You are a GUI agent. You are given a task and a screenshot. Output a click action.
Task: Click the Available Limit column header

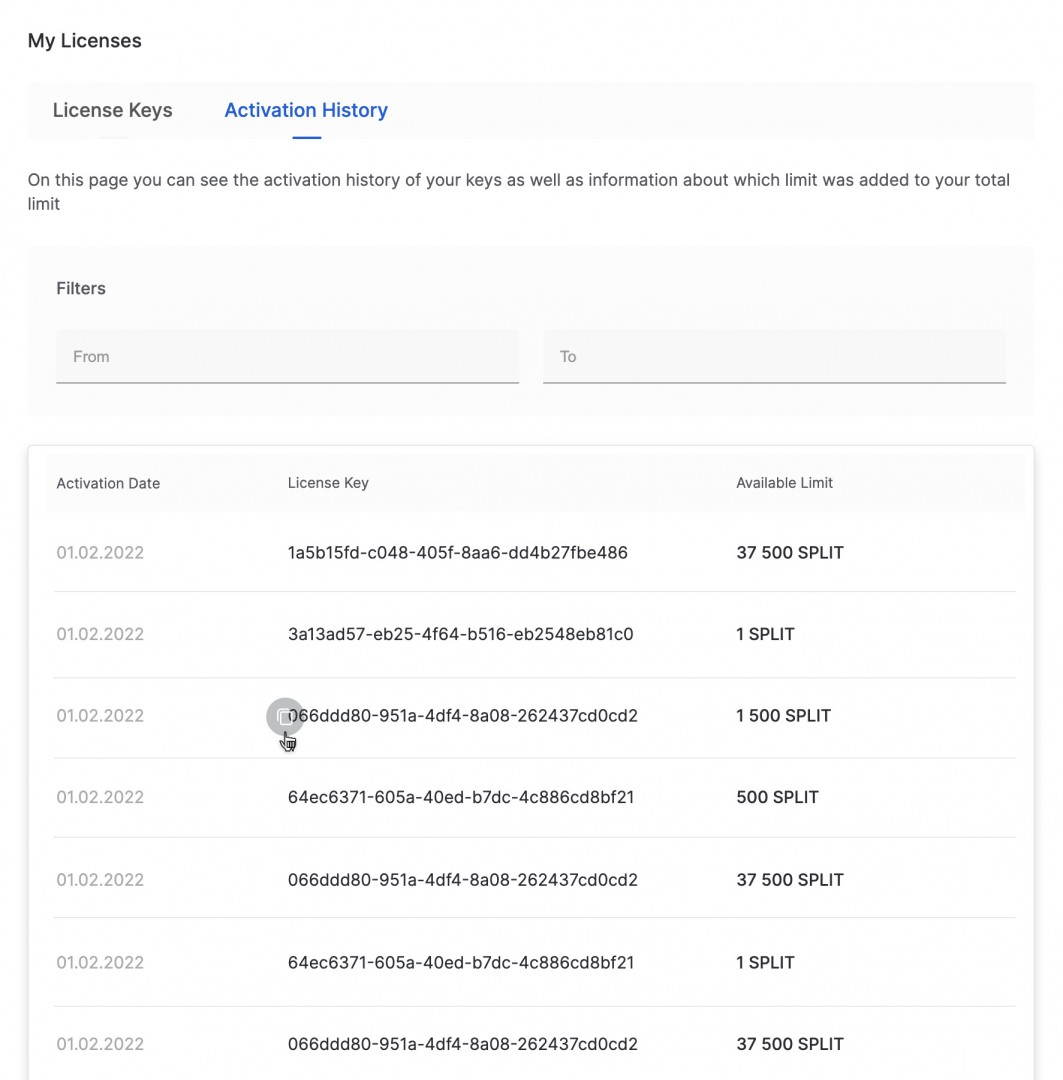784,483
